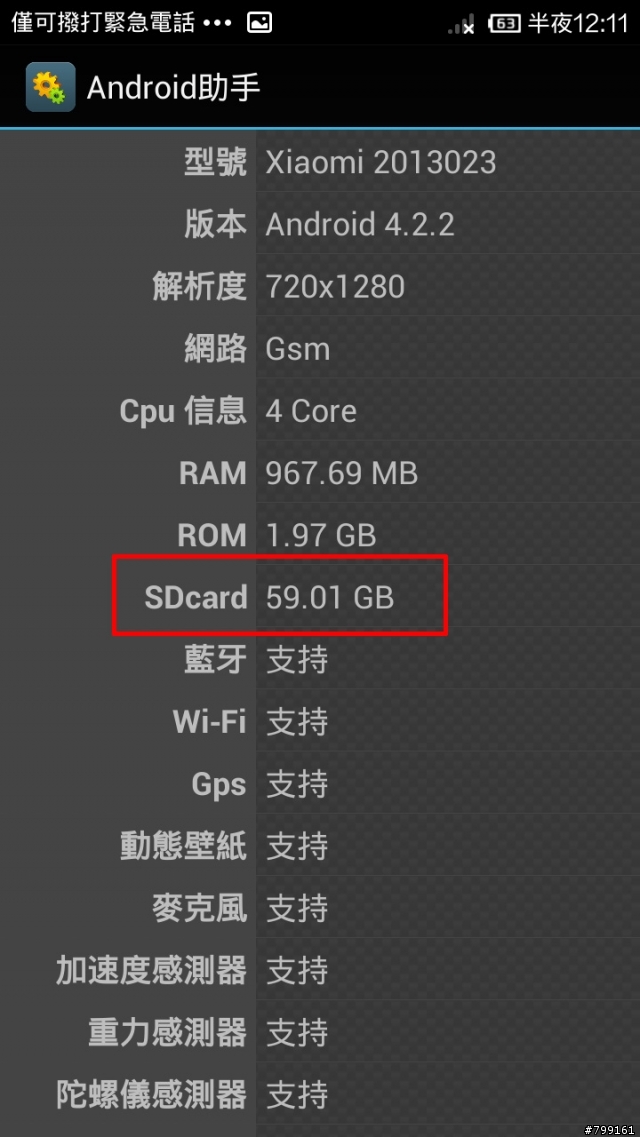The image size is (640, 1138).
Task: Select the 動態壁紙 支持 row
Action: pos(320,846)
